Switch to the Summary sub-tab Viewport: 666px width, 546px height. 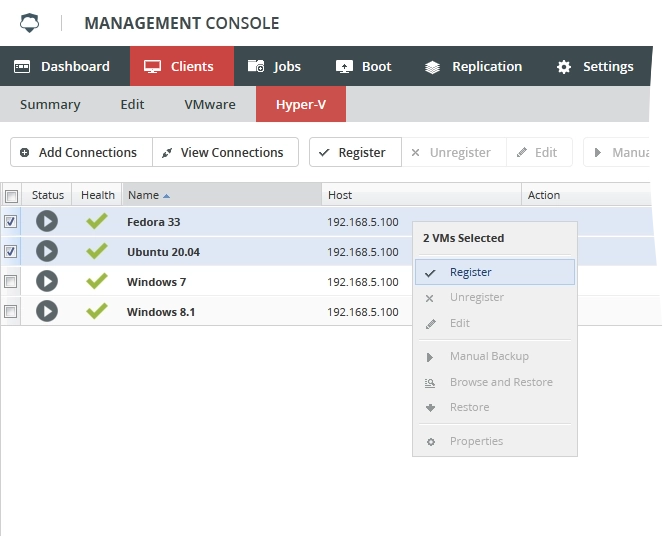coord(50,104)
